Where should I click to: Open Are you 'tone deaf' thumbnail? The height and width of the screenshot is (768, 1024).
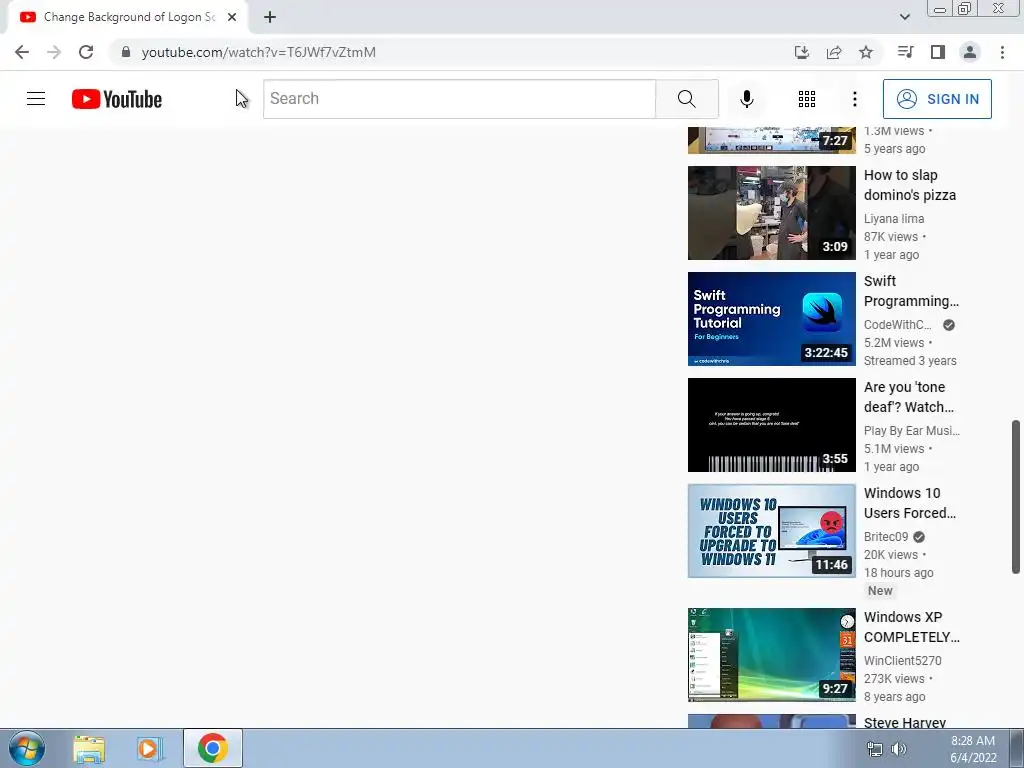[x=771, y=425]
